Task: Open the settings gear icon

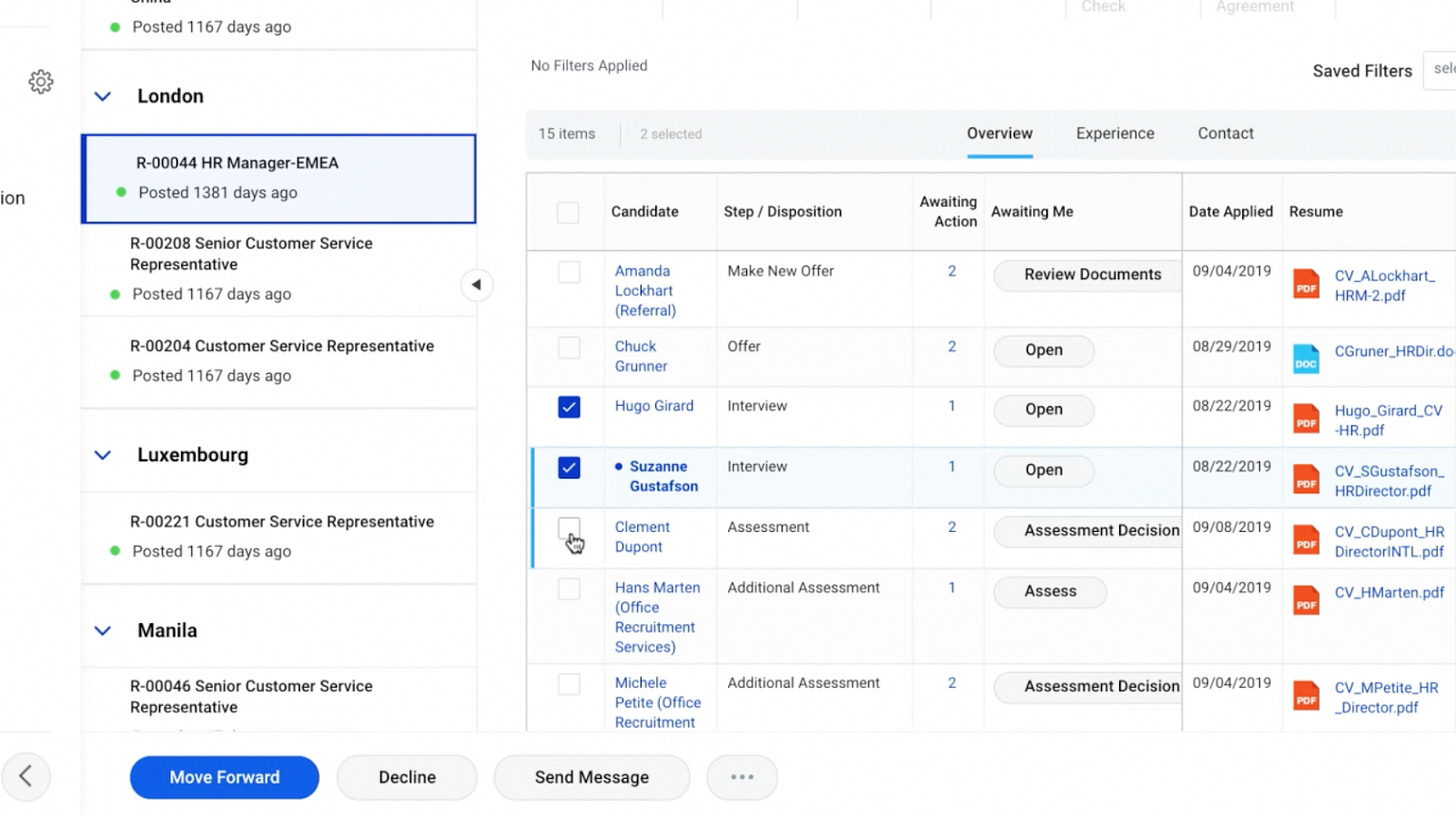Action: point(41,82)
